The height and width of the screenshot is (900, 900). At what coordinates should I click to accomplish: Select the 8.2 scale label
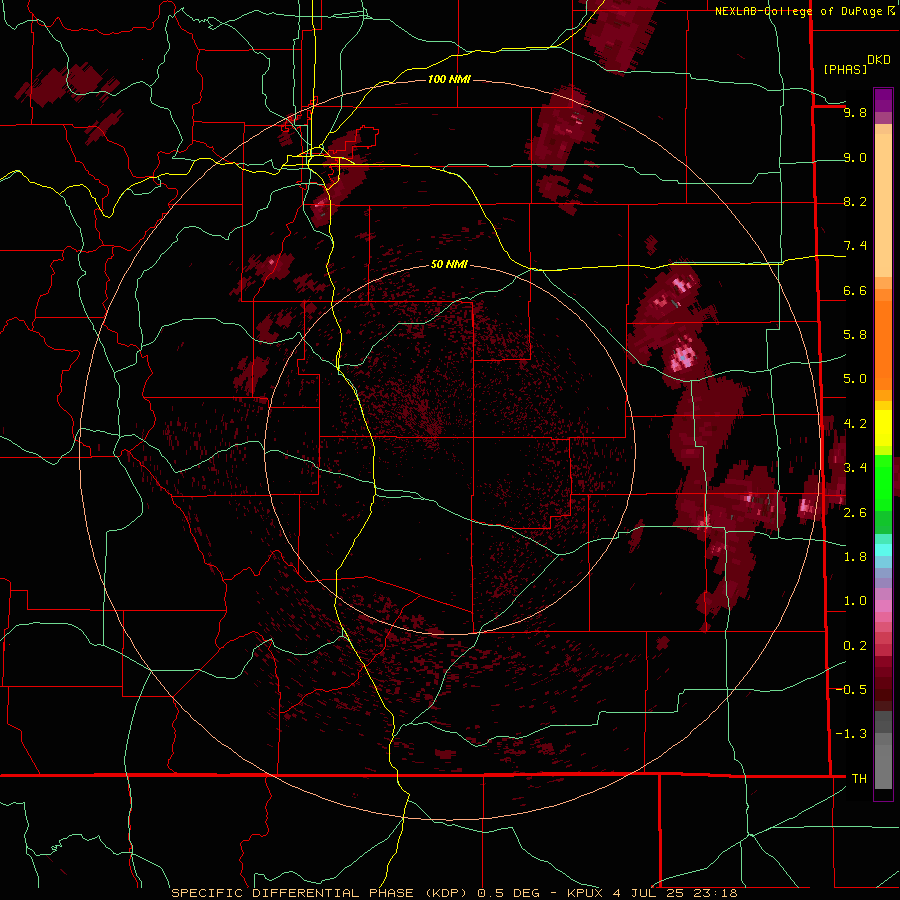[x=855, y=201]
